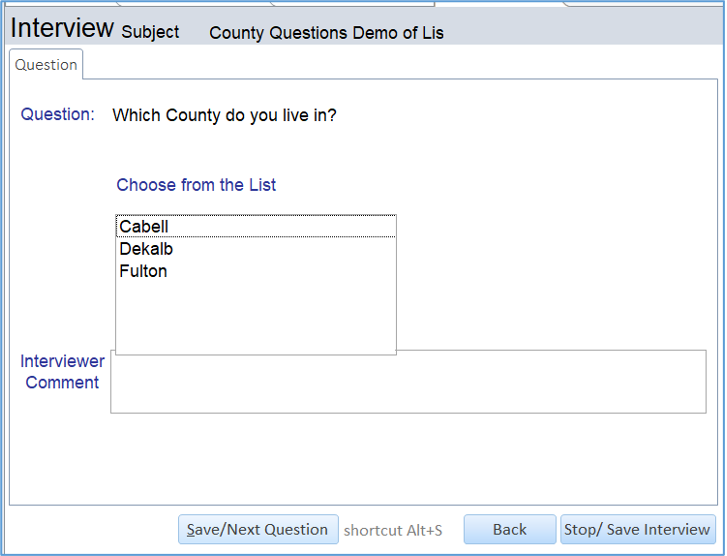
Task: Click the 'County Questions Demo of Lis' subject text
Action: [326, 33]
